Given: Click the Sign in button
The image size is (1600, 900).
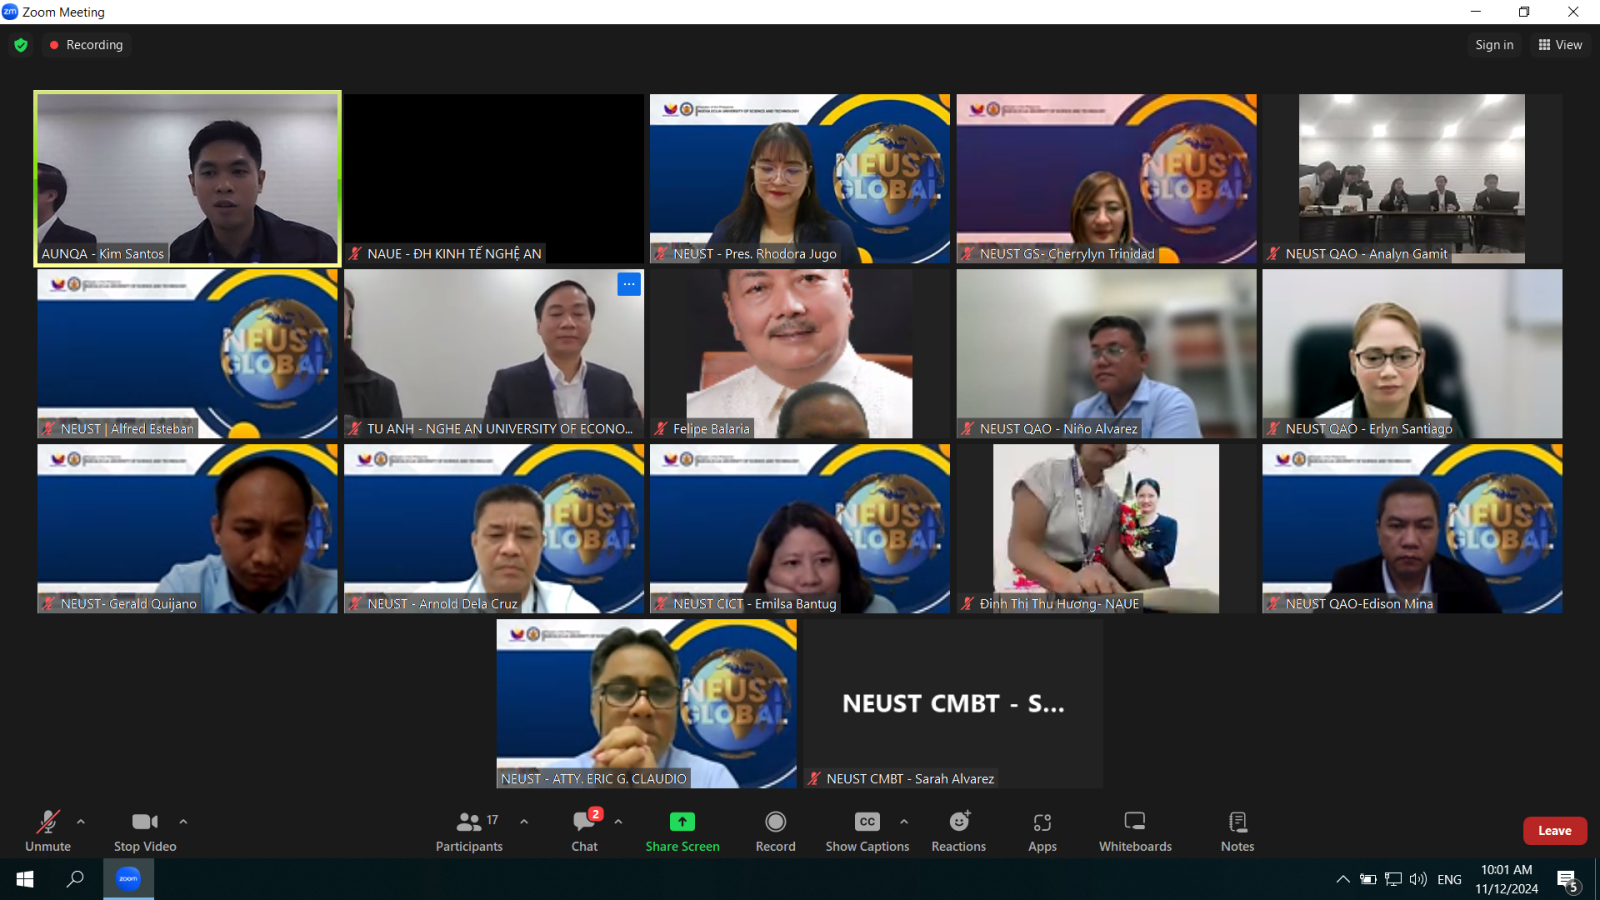Looking at the screenshot, I should pos(1494,45).
